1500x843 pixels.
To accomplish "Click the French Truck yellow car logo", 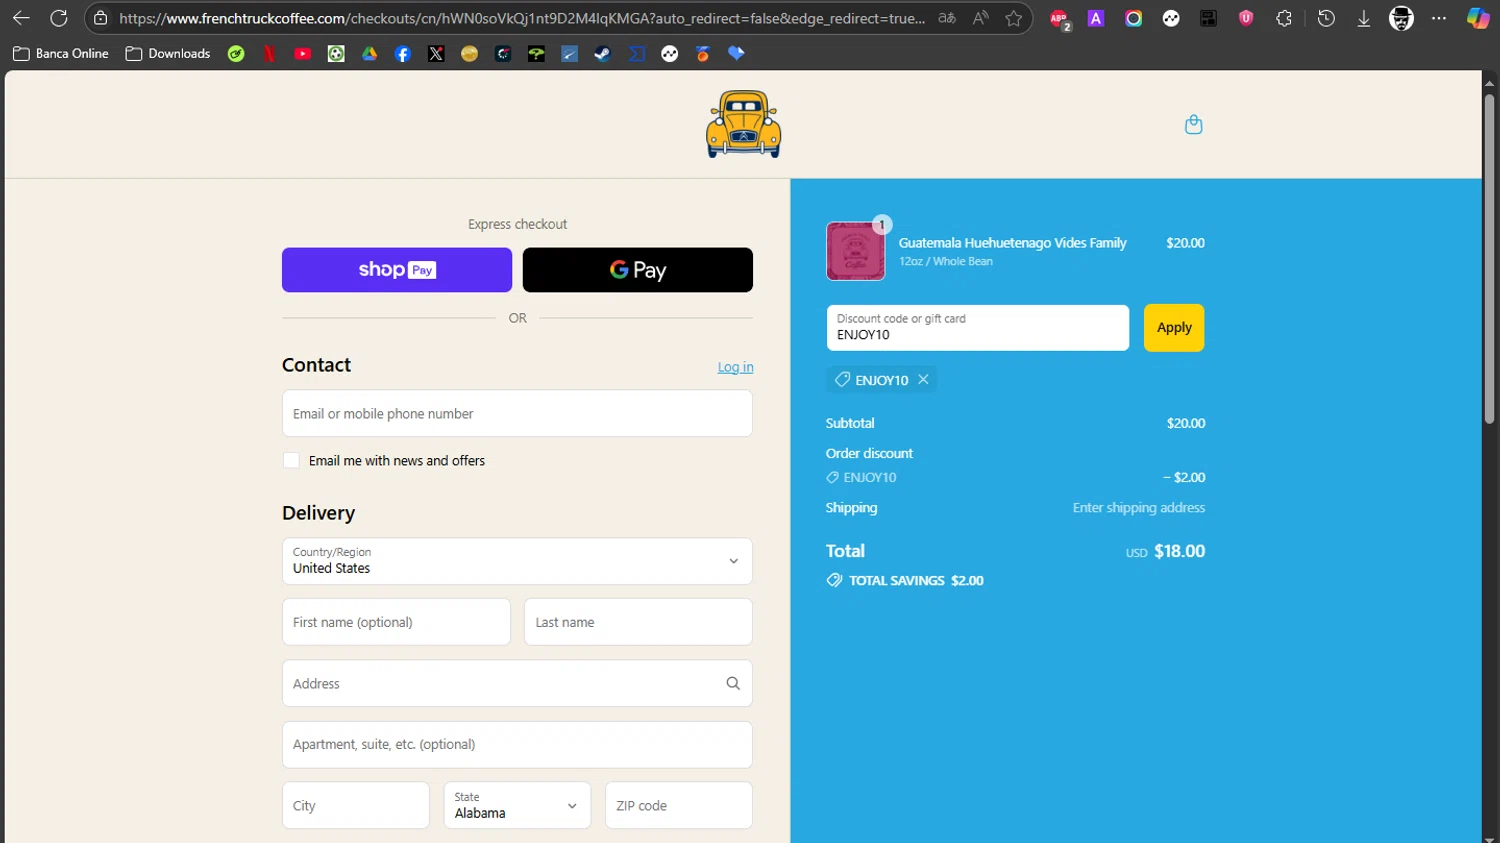I will [x=743, y=124].
